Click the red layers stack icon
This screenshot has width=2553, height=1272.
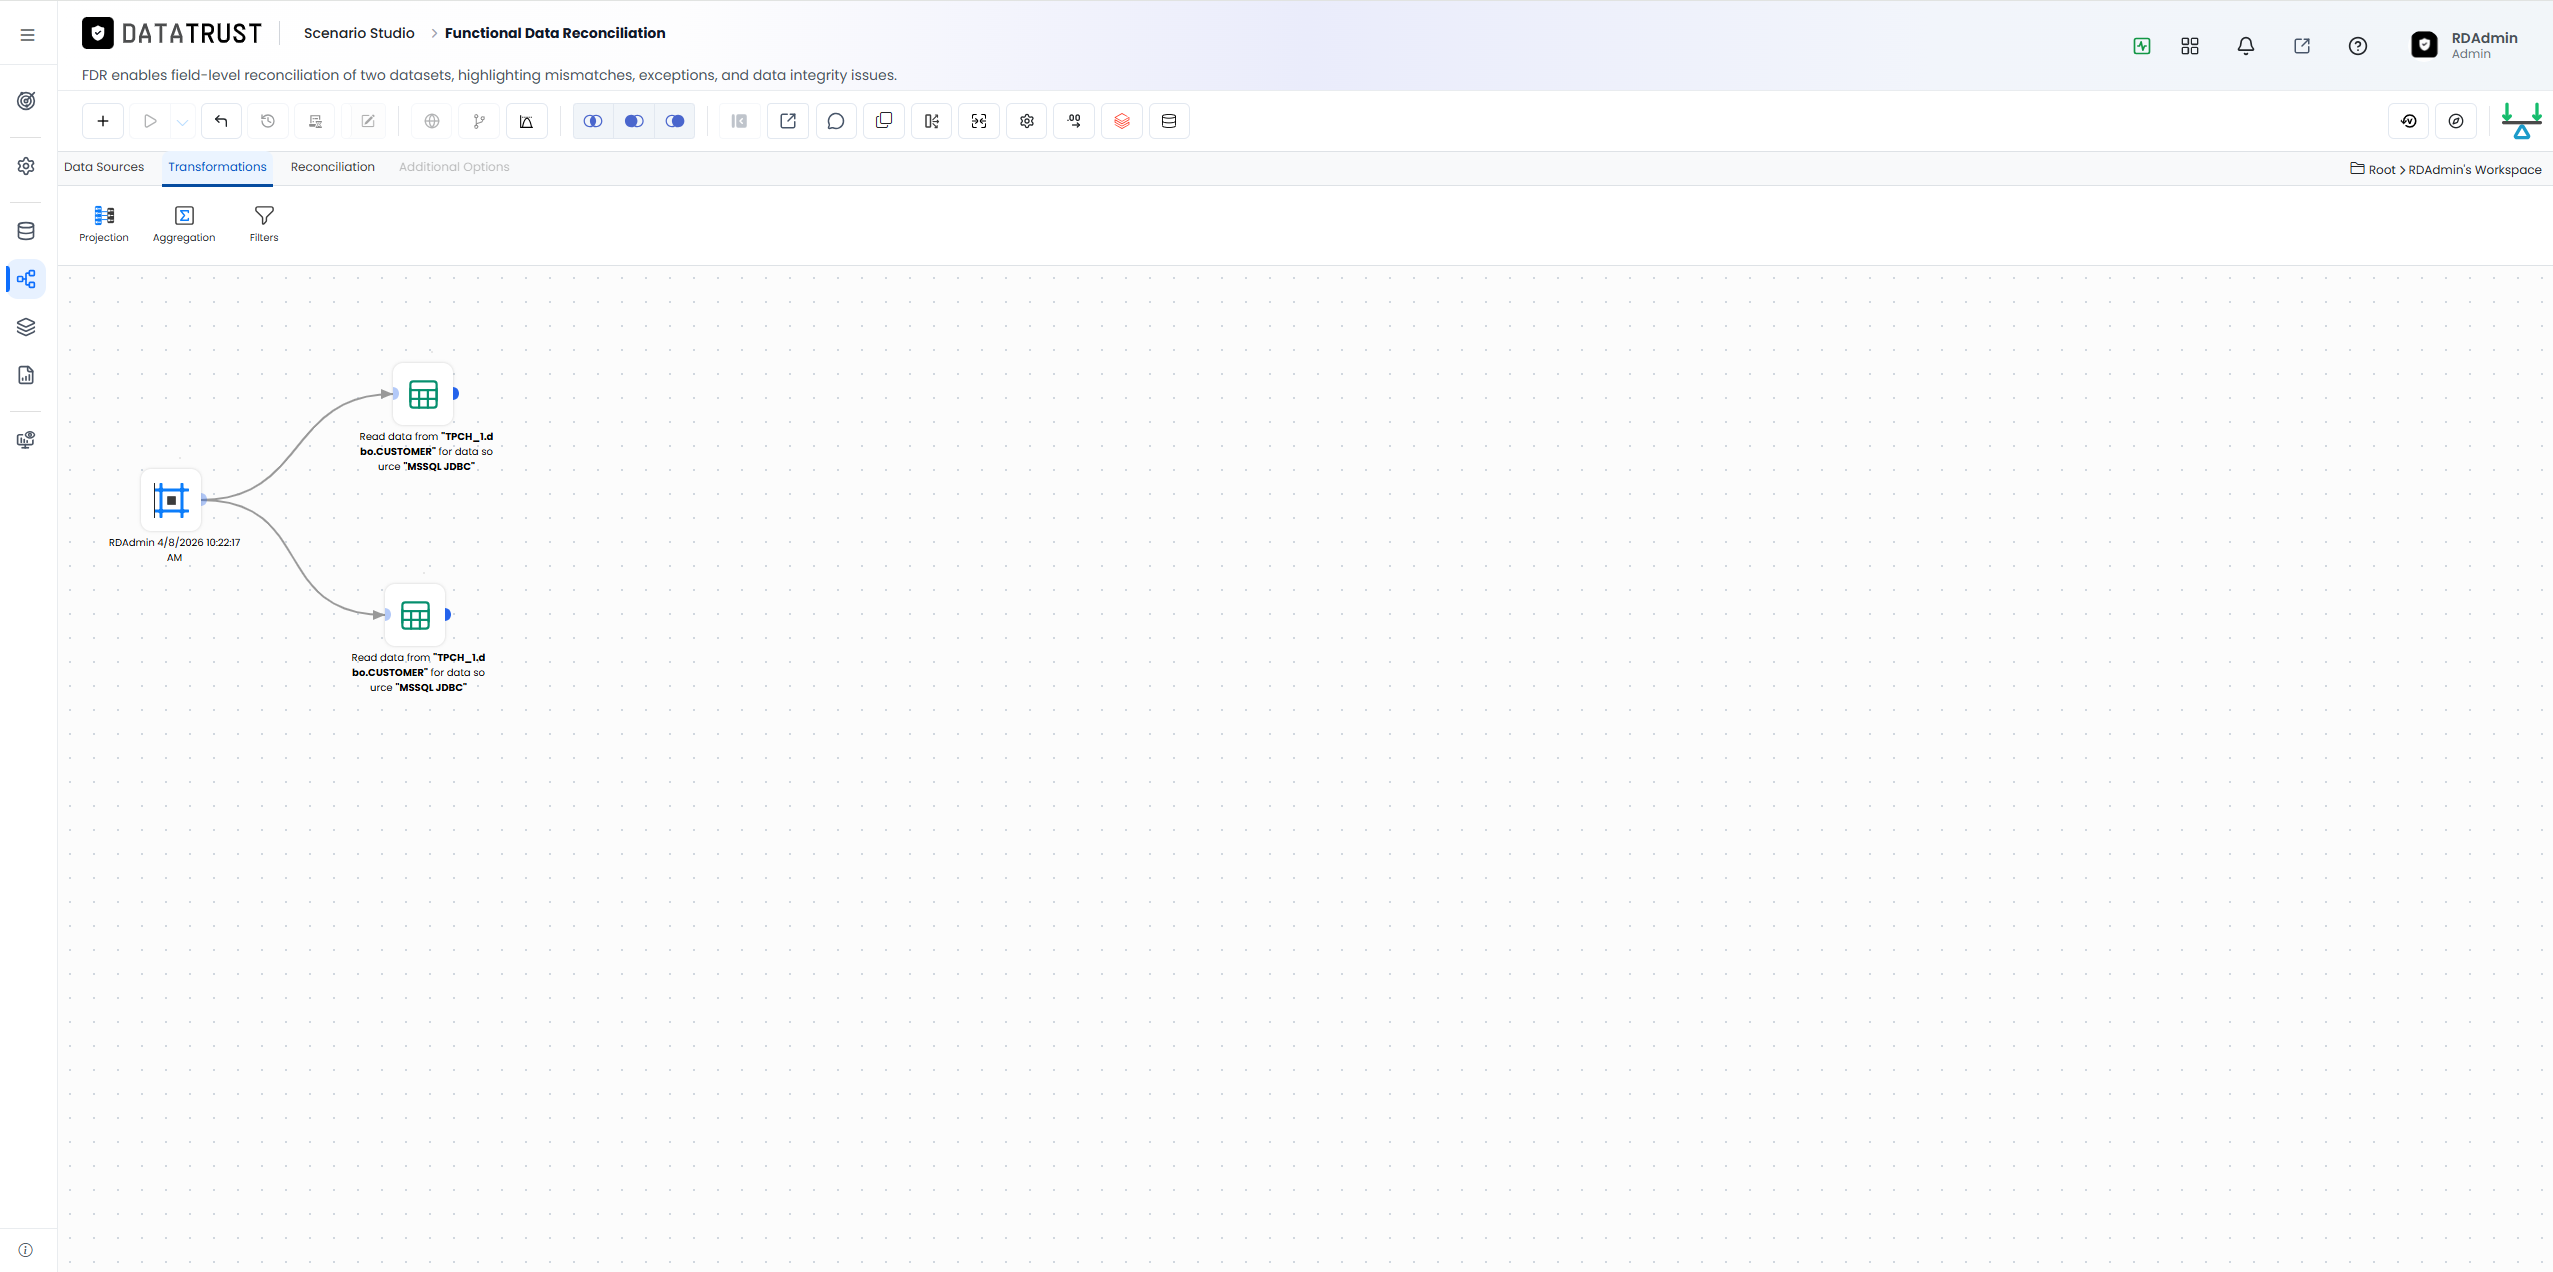click(1122, 121)
